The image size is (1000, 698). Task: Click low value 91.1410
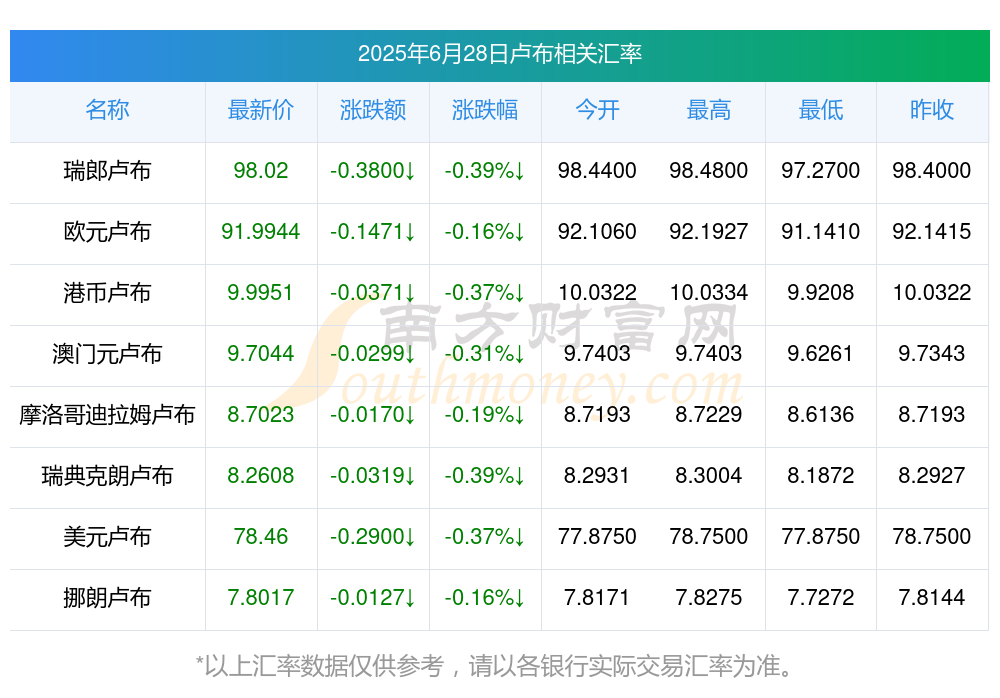click(821, 232)
